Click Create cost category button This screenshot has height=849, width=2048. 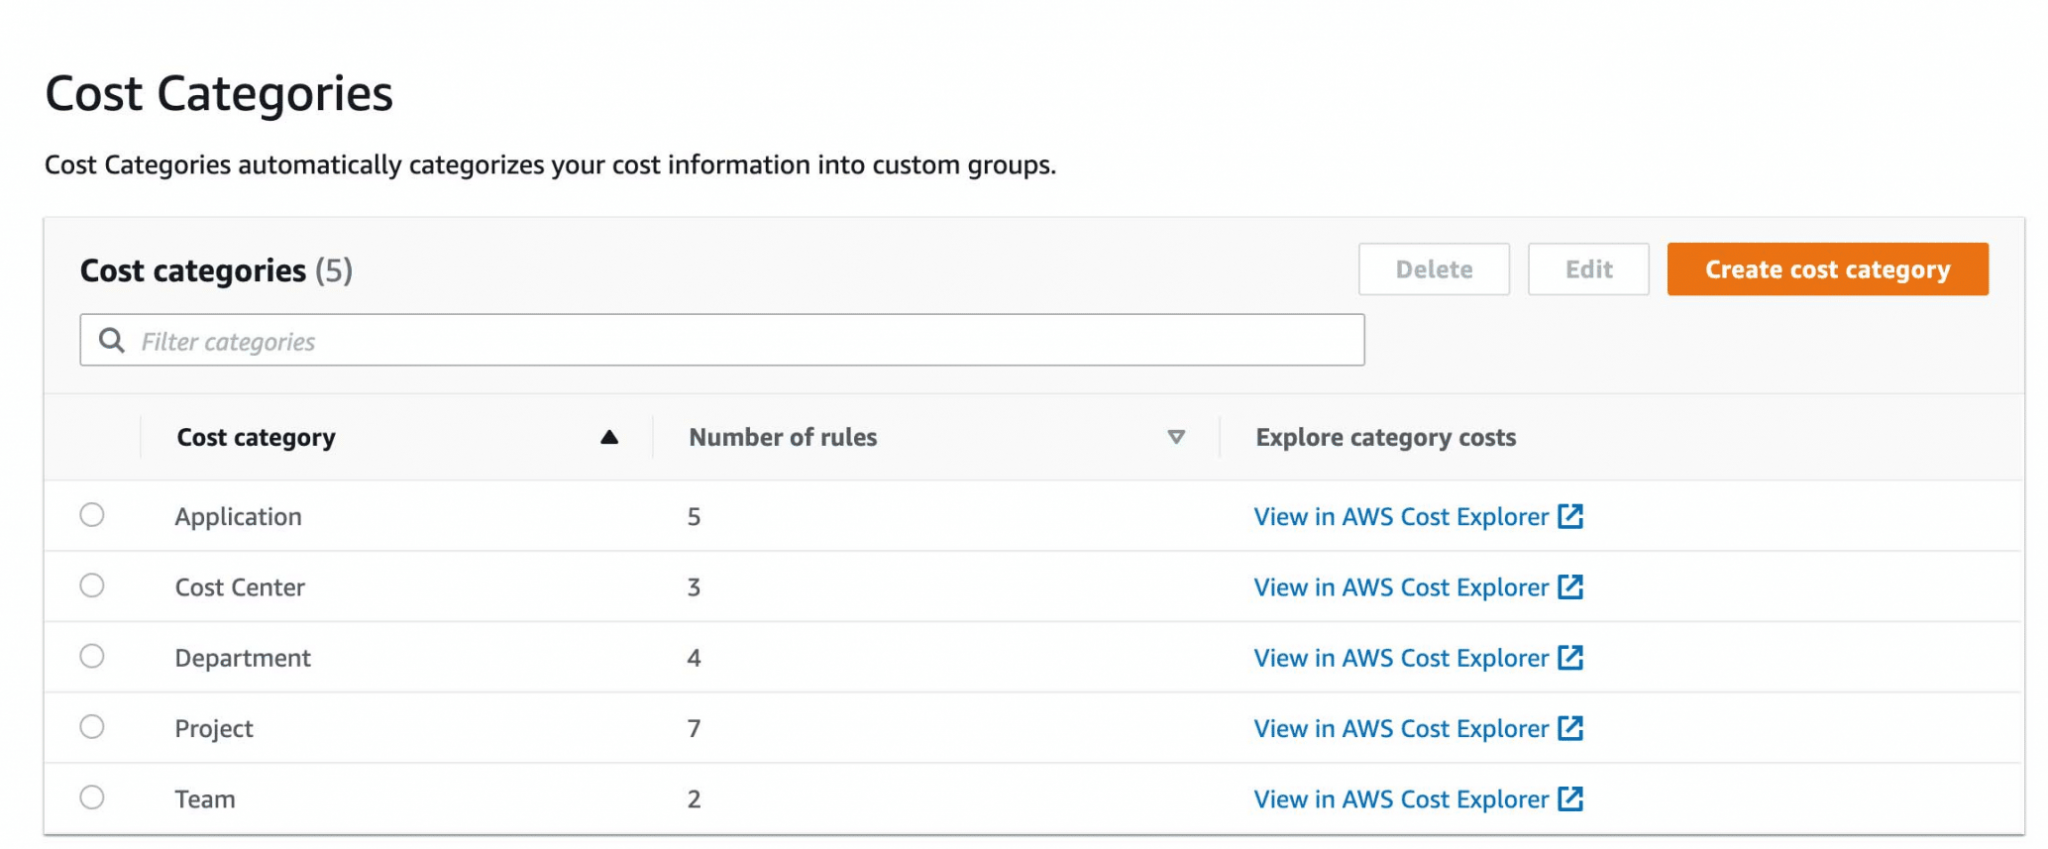(1827, 269)
